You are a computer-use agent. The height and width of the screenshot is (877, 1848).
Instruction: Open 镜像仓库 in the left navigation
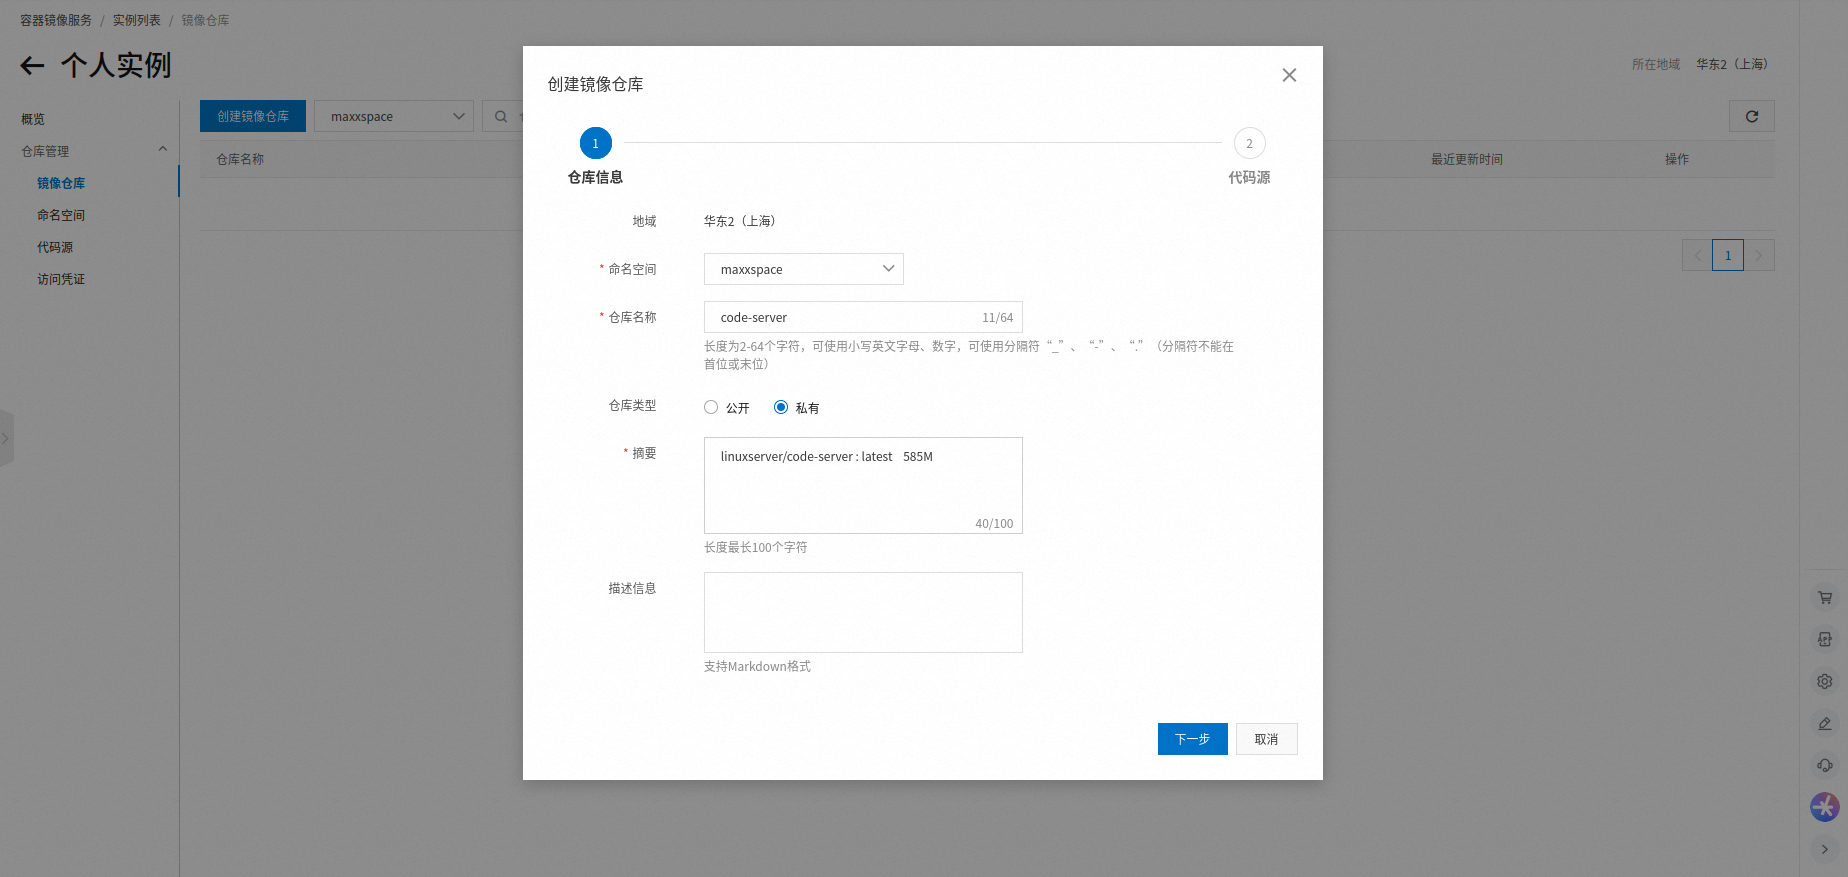[x=61, y=183]
